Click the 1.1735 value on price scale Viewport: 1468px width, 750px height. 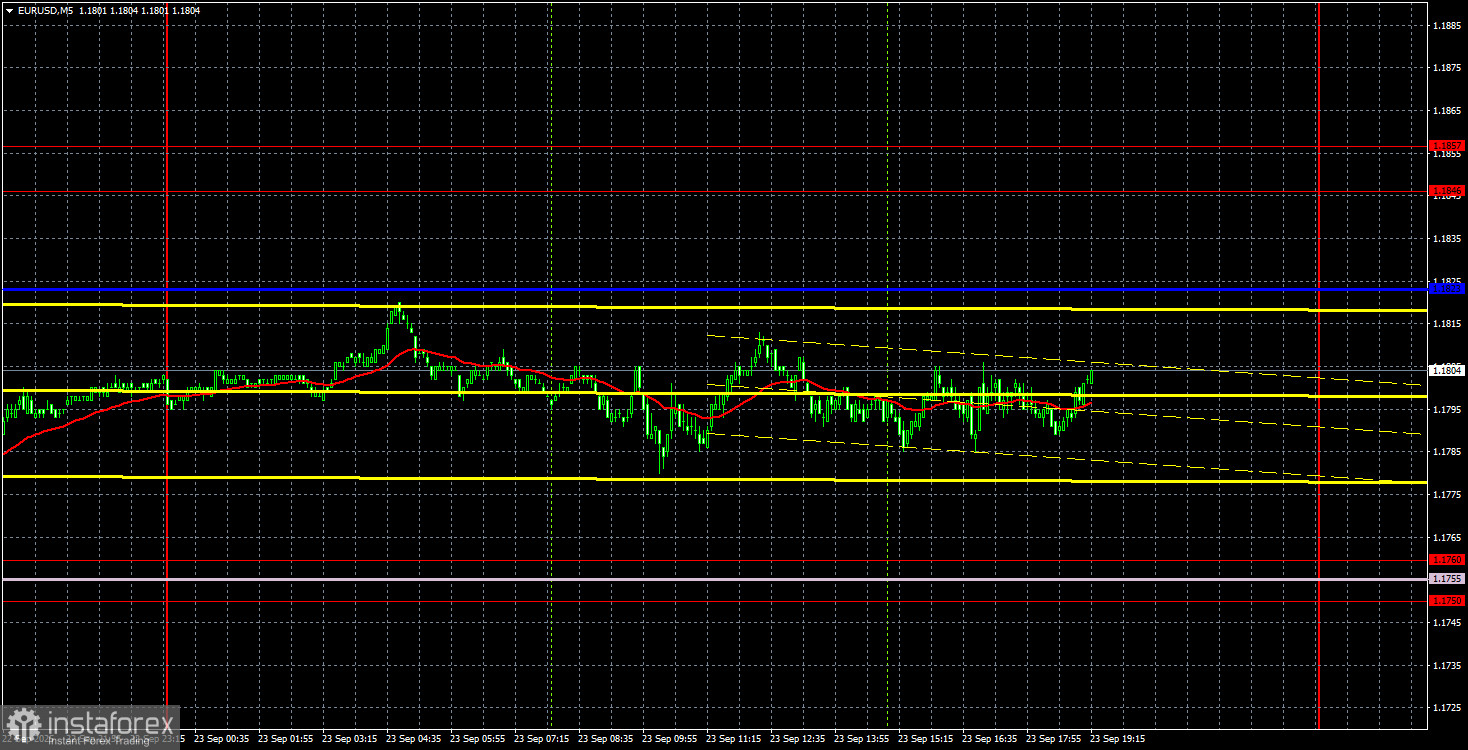[1448, 665]
